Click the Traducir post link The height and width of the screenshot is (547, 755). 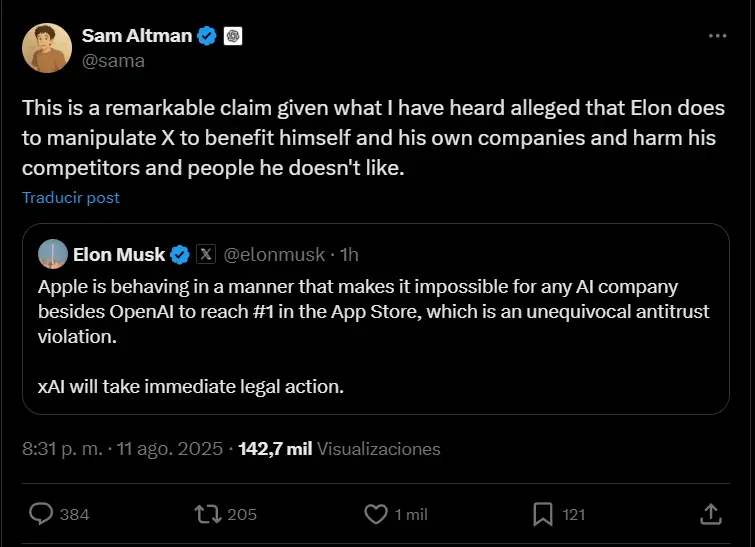click(71, 197)
